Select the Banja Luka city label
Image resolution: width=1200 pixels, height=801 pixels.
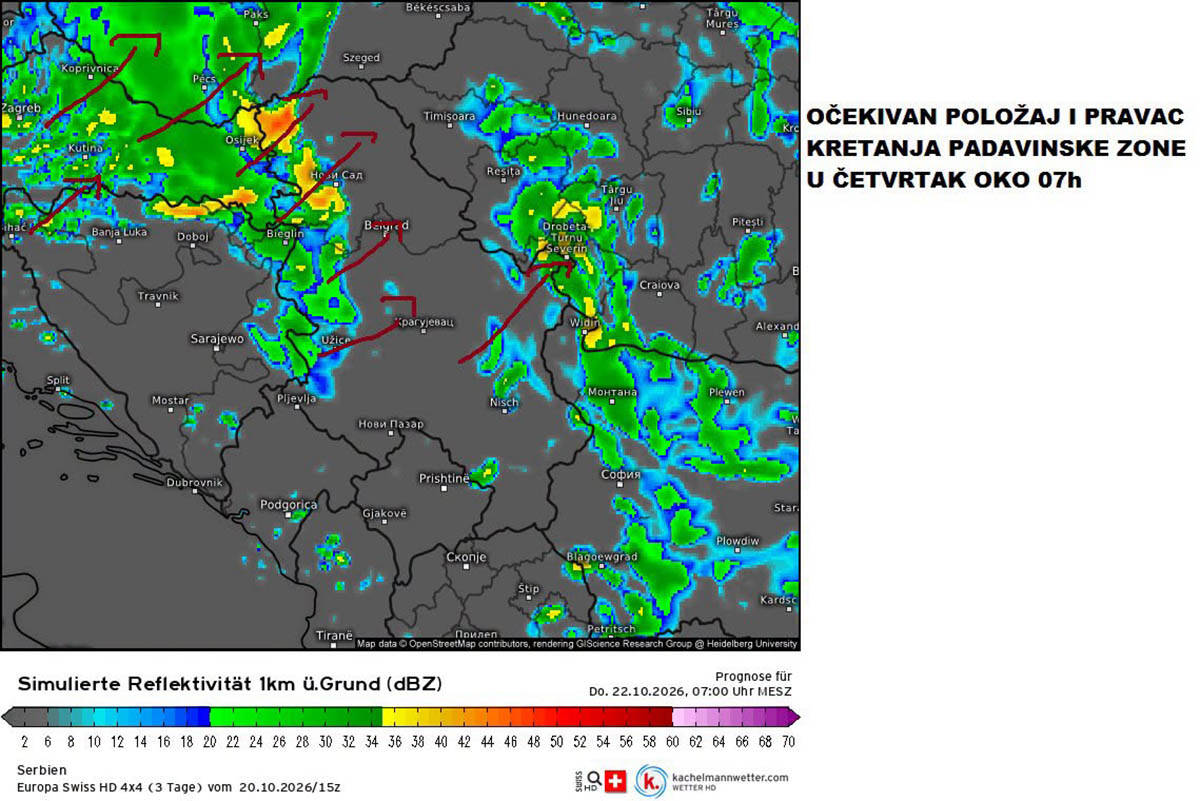tap(119, 232)
